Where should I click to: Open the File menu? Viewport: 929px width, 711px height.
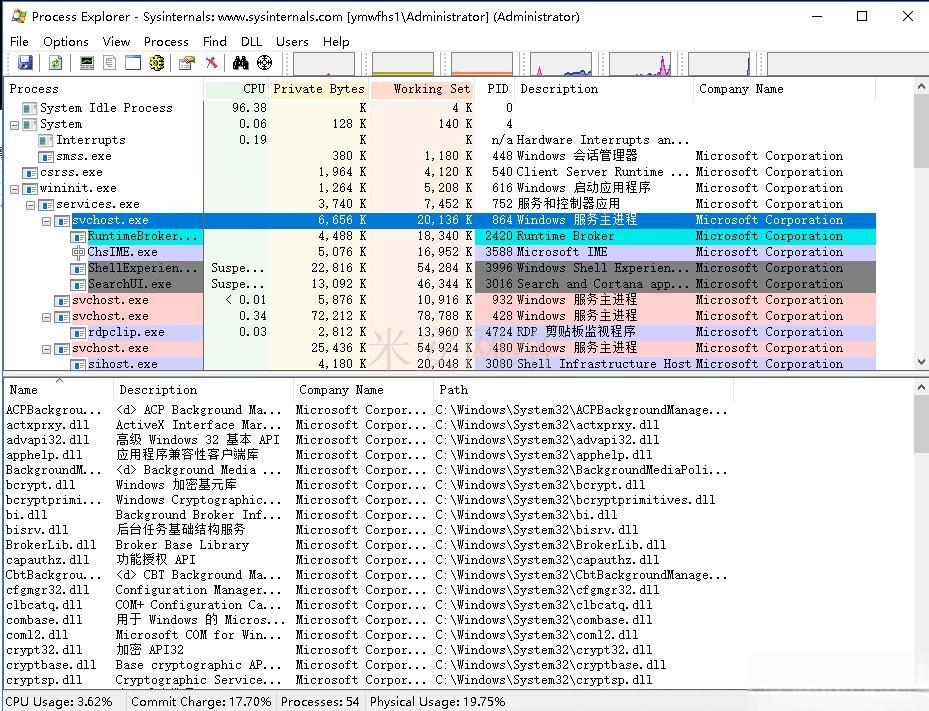(19, 41)
